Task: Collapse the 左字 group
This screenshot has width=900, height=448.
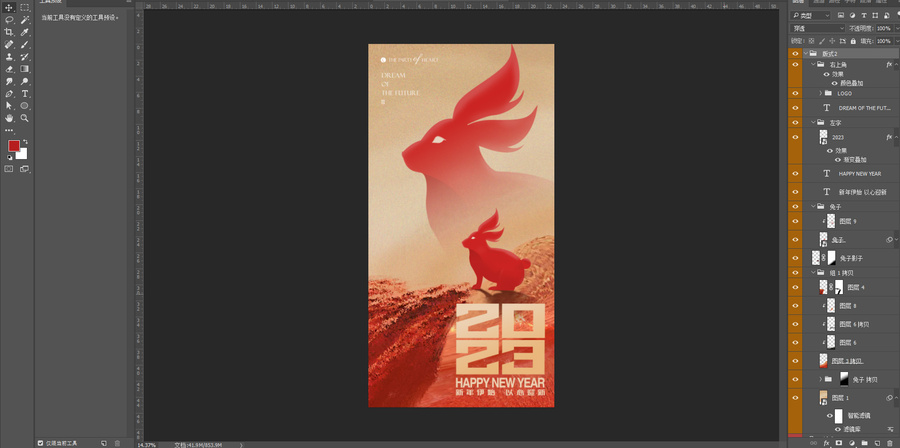Action: tap(813, 122)
